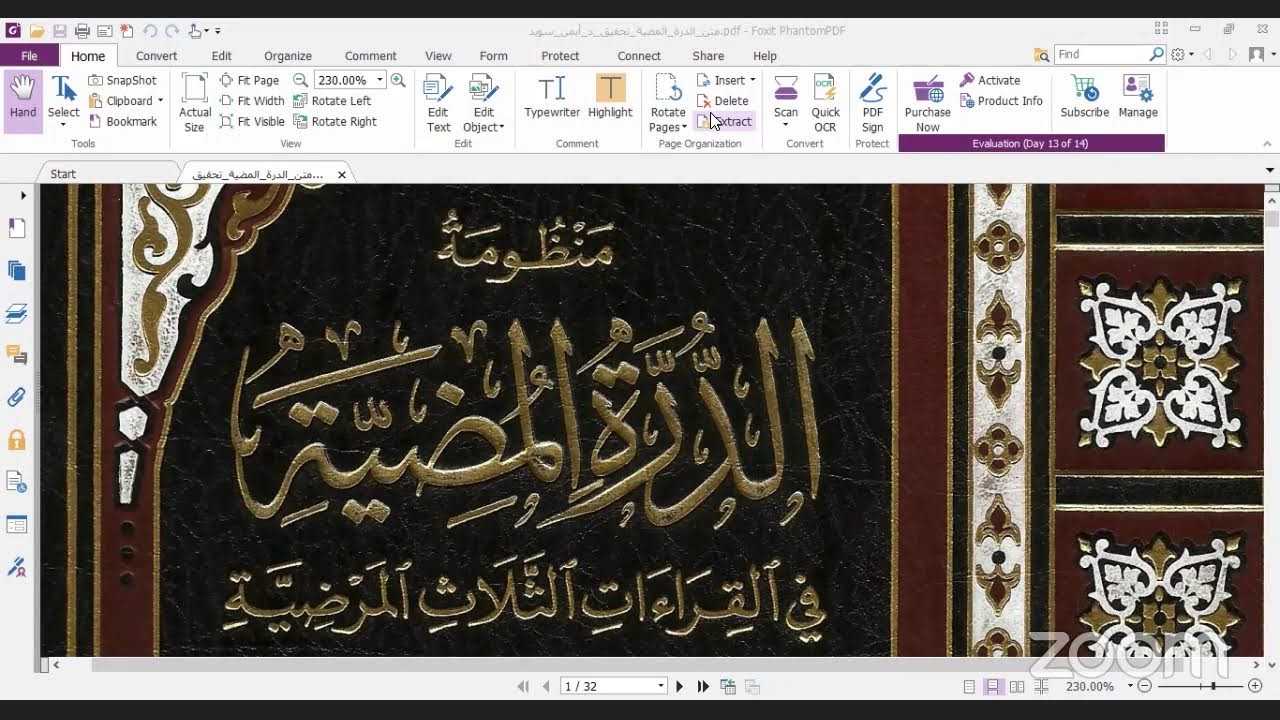Image resolution: width=1280 pixels, height=720 pixels.
Task: Switch to facing pages view mode
Action: (x=1017, y=687)
